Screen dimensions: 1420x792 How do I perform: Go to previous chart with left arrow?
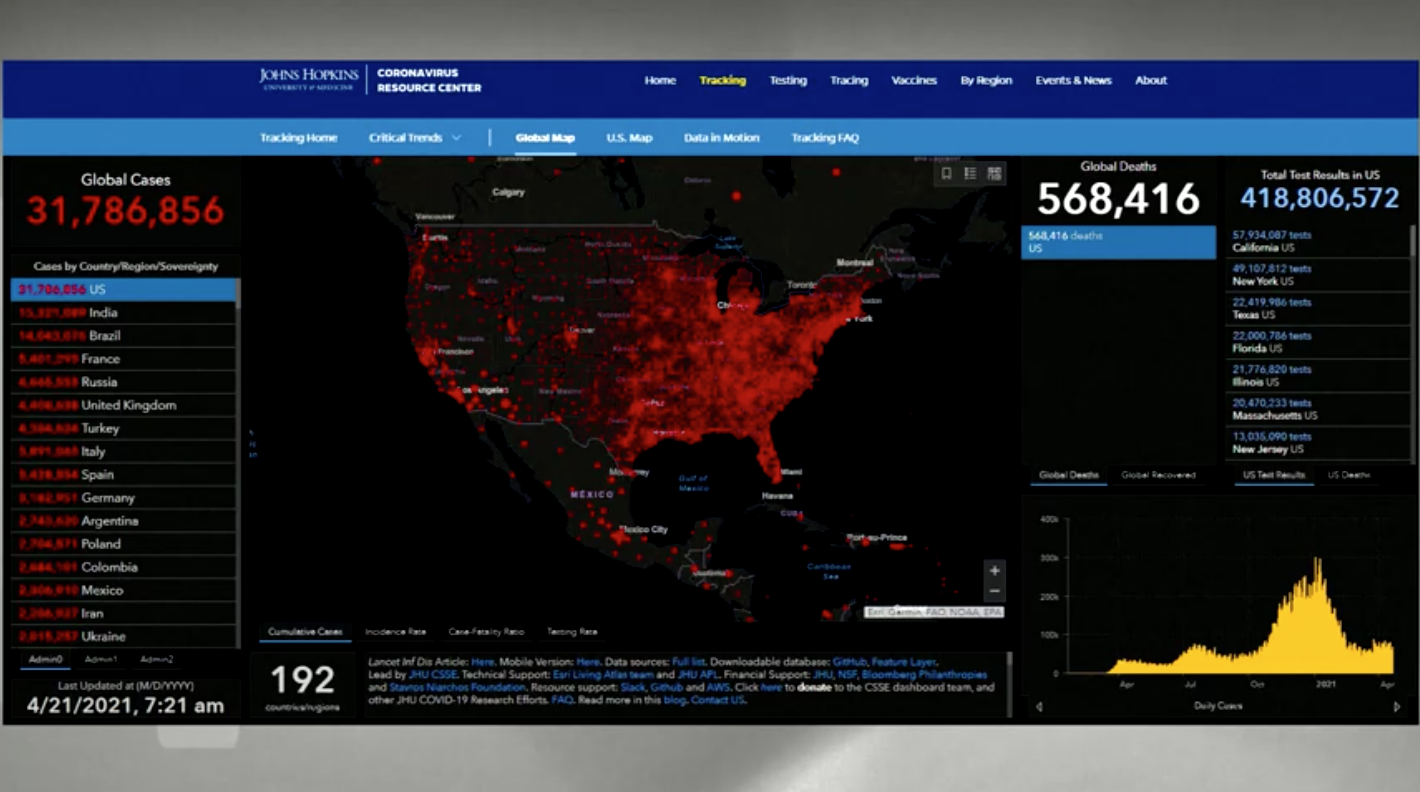1038,707
